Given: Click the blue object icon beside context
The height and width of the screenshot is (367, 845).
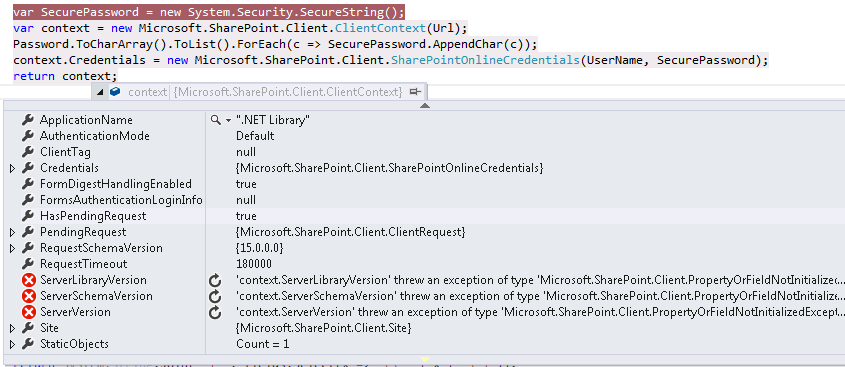Looking at the screenshot, I should 114,92.
